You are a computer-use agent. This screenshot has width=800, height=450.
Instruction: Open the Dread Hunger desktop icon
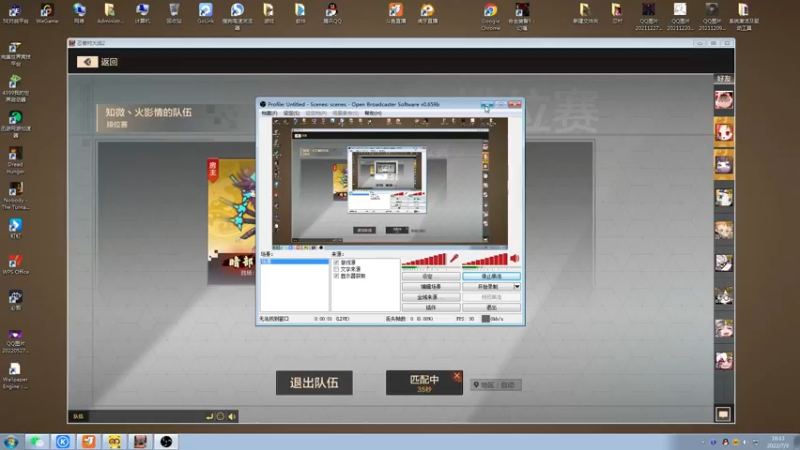click(x=15, y=160)
